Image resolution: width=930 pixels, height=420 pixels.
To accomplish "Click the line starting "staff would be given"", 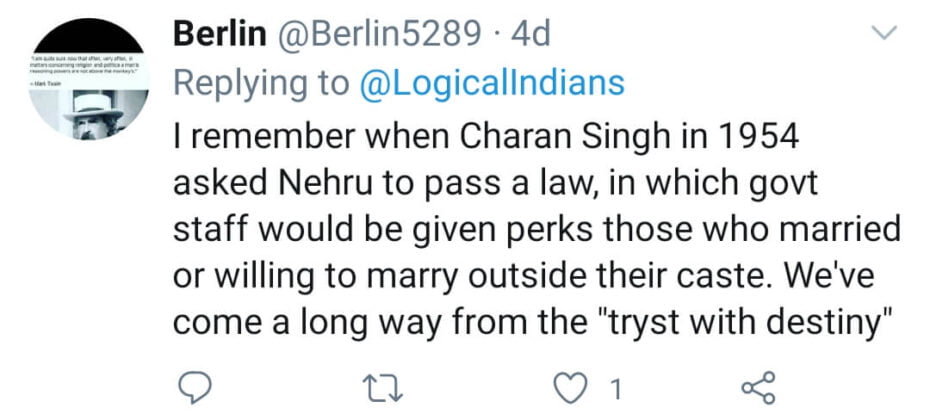I will [537, 229].
